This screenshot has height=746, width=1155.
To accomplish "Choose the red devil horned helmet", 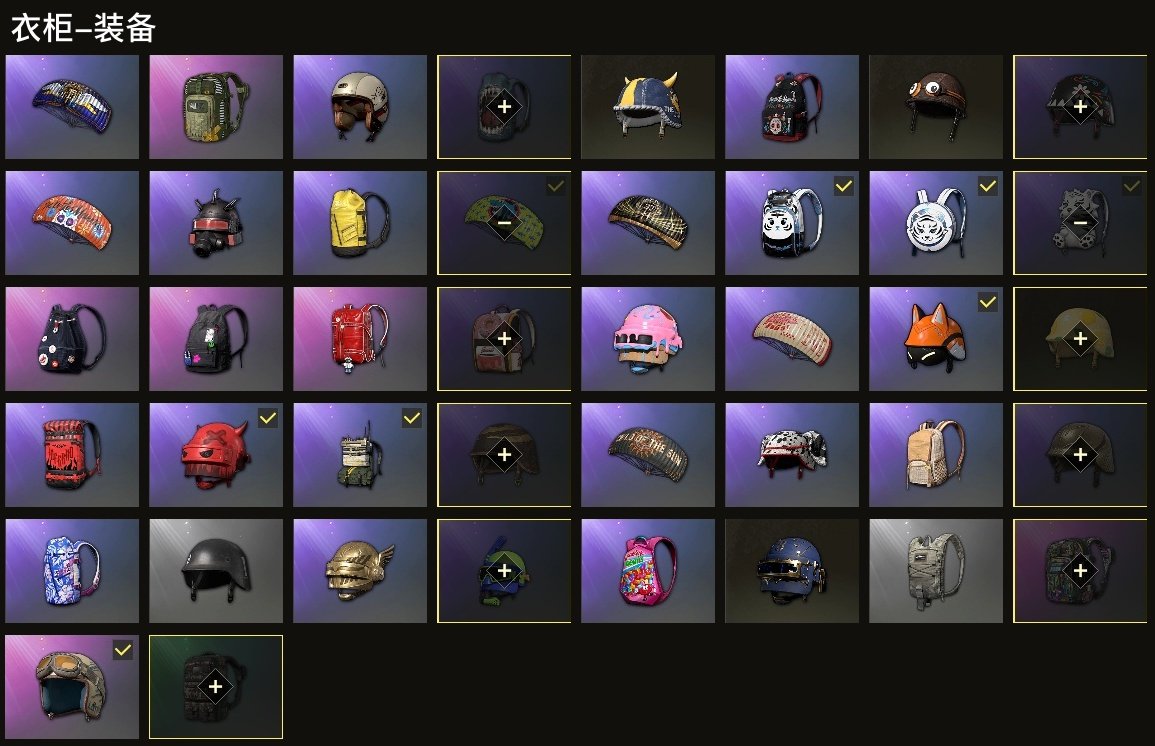I will (x=216, y=454).
